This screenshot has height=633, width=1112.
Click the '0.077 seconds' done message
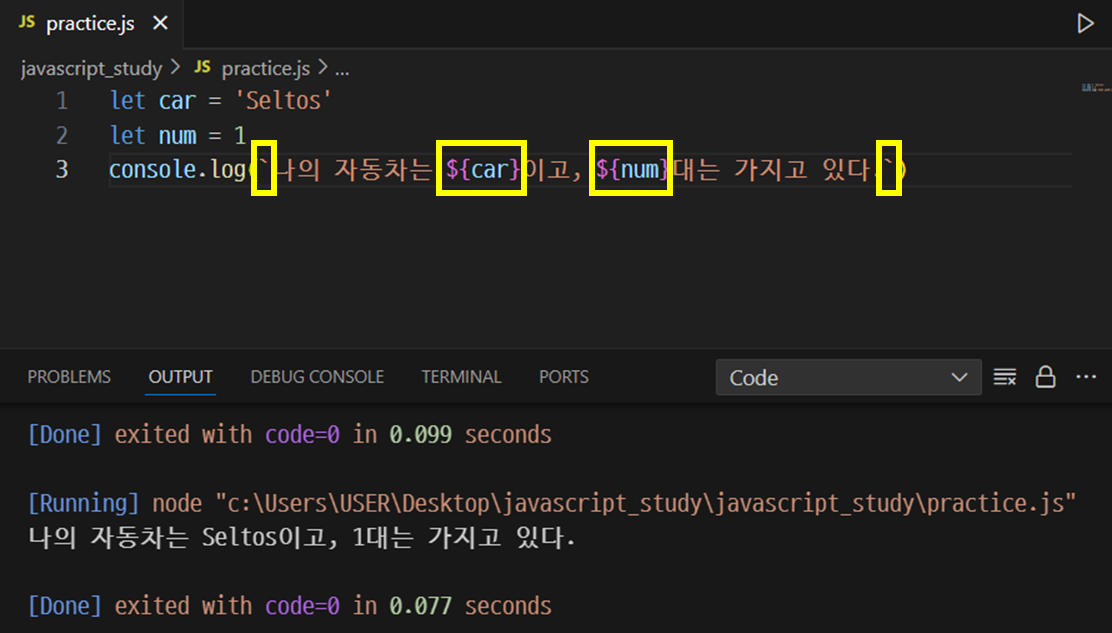pos(289,606)
